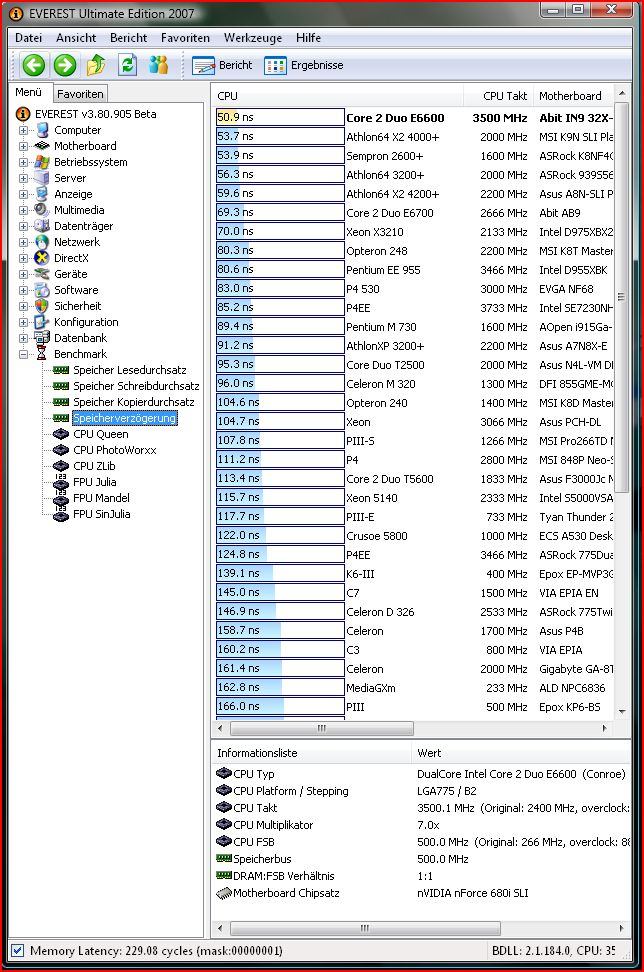Click the Up level toolbar icon
Image resolution: width=644 pixels, height=972 pixels.
pyautogui.click(x=96, y=64)
